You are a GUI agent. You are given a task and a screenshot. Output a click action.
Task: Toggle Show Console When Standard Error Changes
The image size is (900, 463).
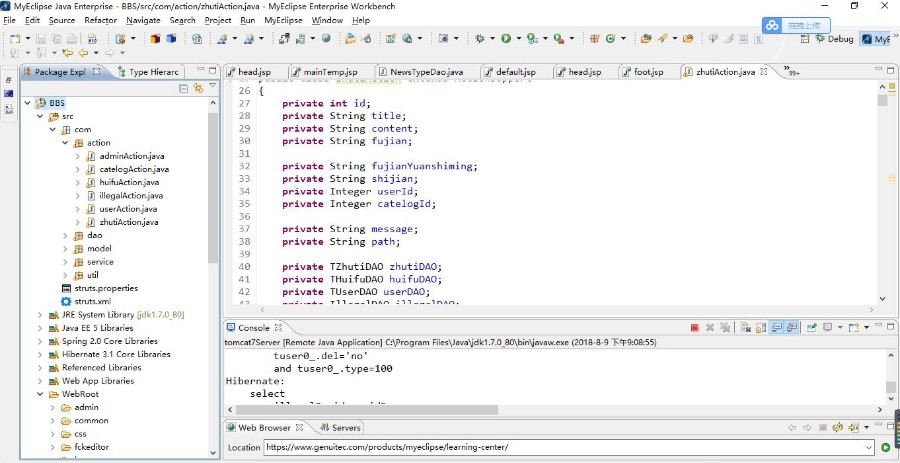point(792,328)
